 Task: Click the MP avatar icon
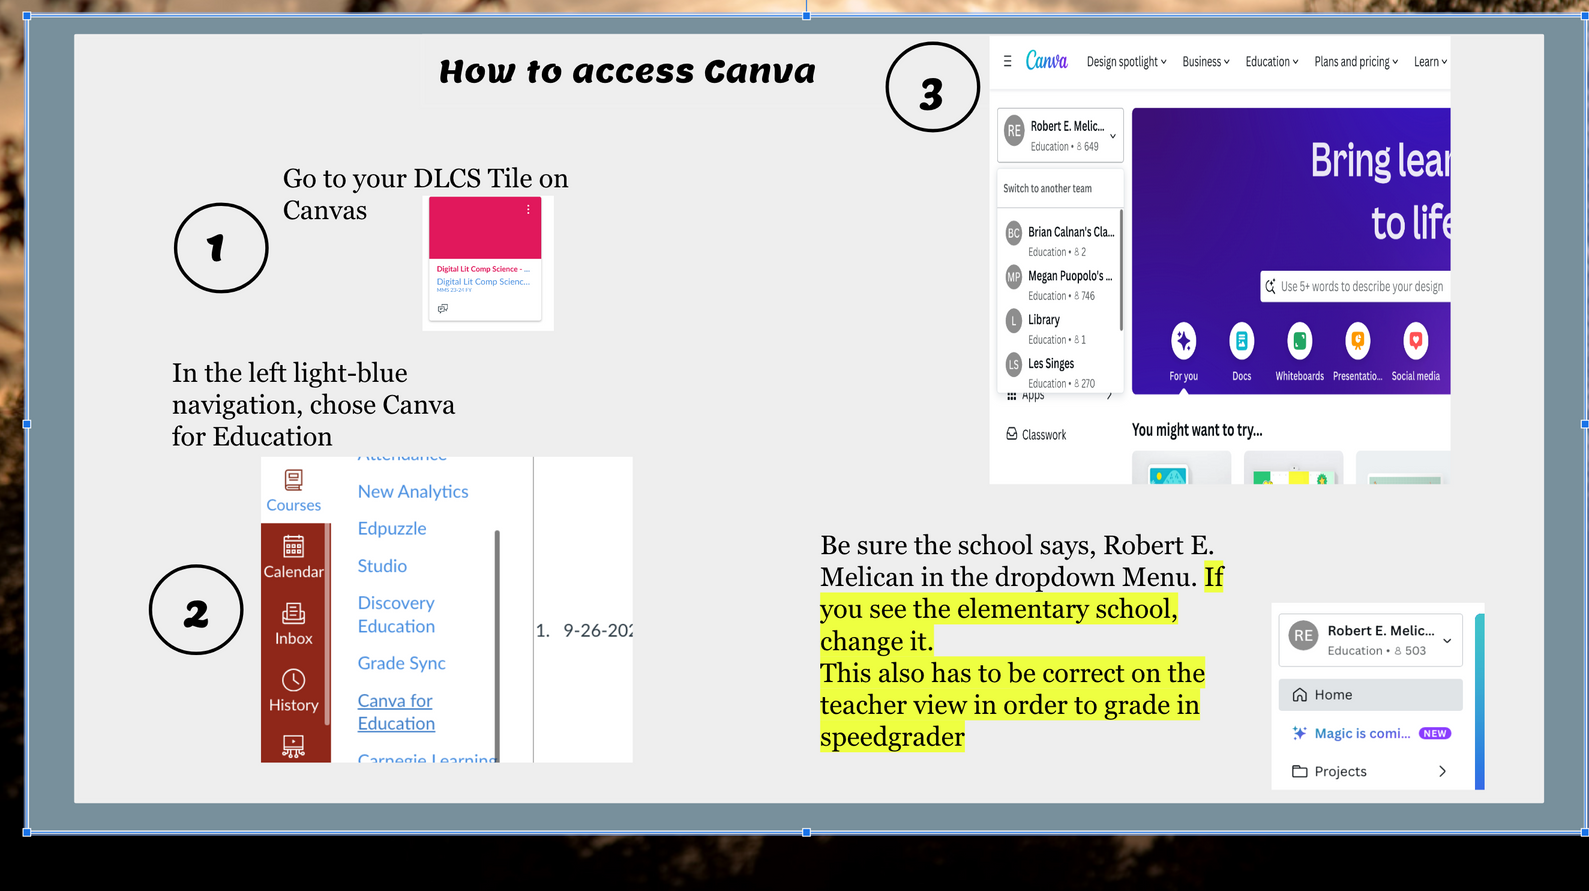1014,277
